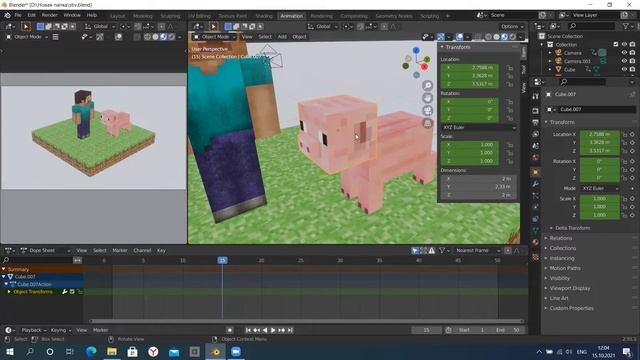Hide Camera.001 with its eye icon
This screenshot has width=640, height=360.
pos(624,61)
